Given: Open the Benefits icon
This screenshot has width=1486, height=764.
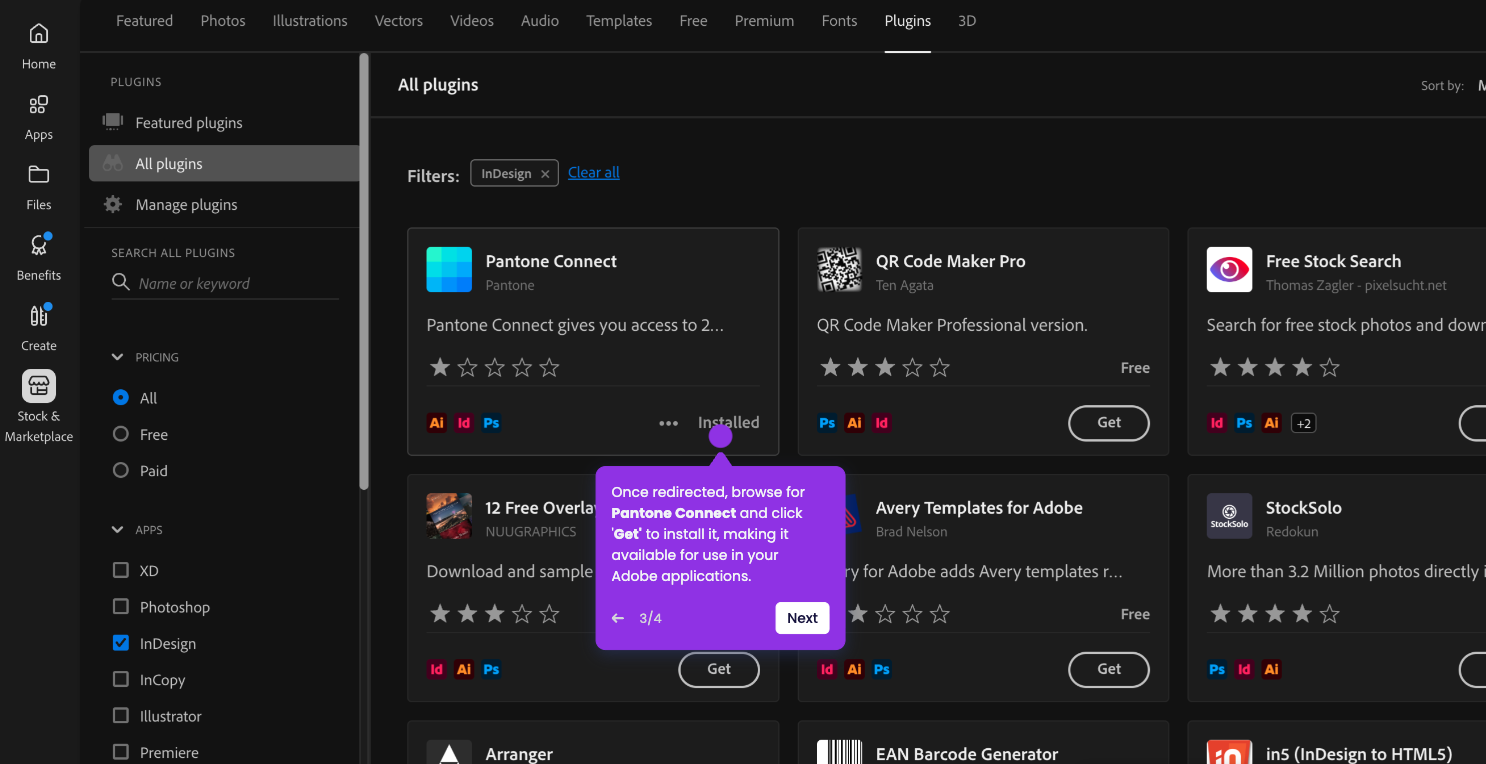Looking at the screenshot, I should [38, 245].
